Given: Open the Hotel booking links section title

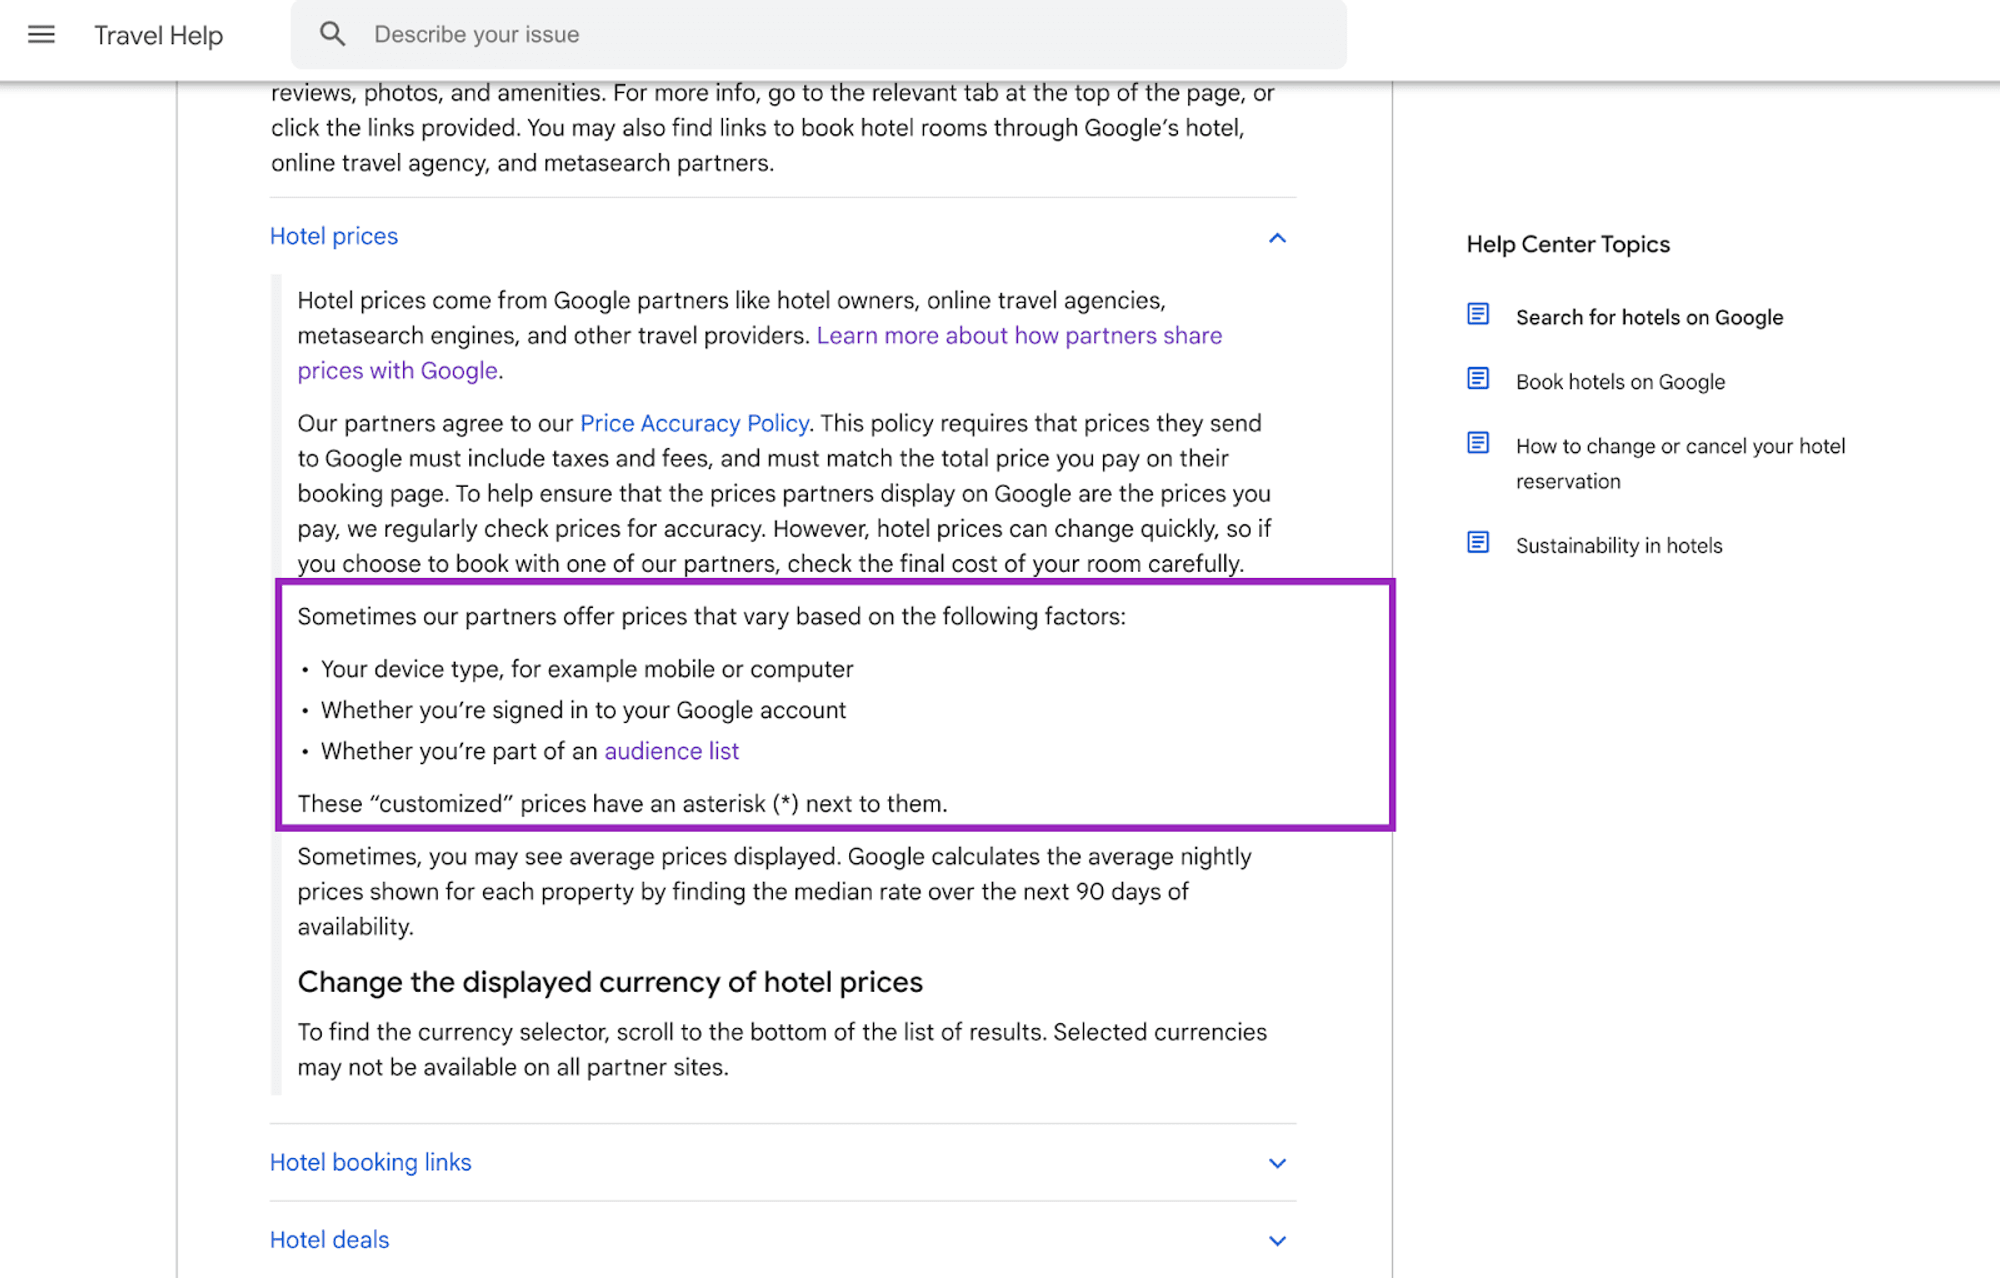Looking at the screenshot, I should (x=370, y=1163).
